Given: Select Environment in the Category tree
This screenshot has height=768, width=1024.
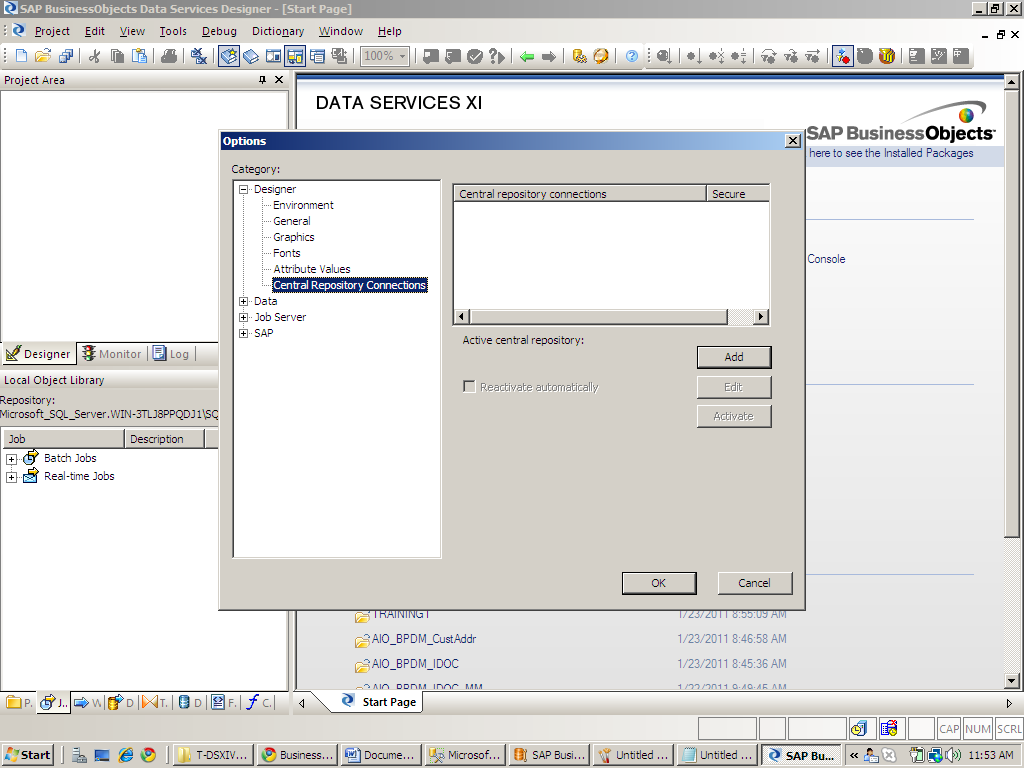Looking at the screenshot, I should [303, 205].
